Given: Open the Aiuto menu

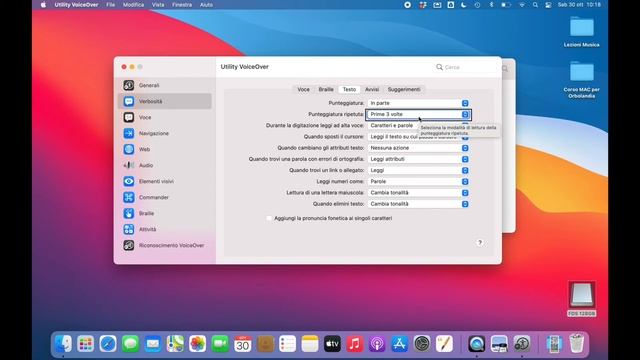Looking at the screenshot, I should tap(206, 5).
